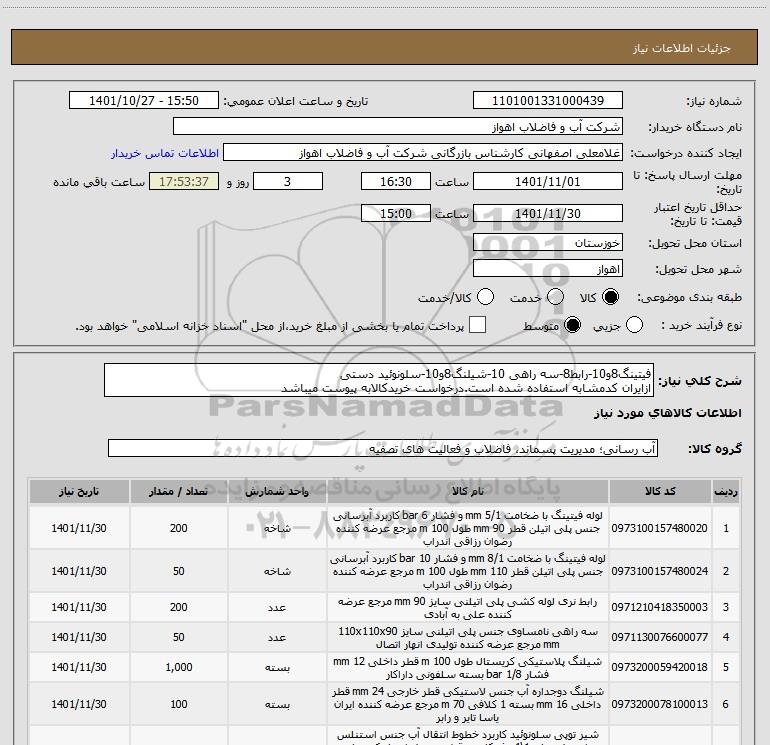Click unit بسته in row 5
Screen dimensions: 770x745
[277, 668]
